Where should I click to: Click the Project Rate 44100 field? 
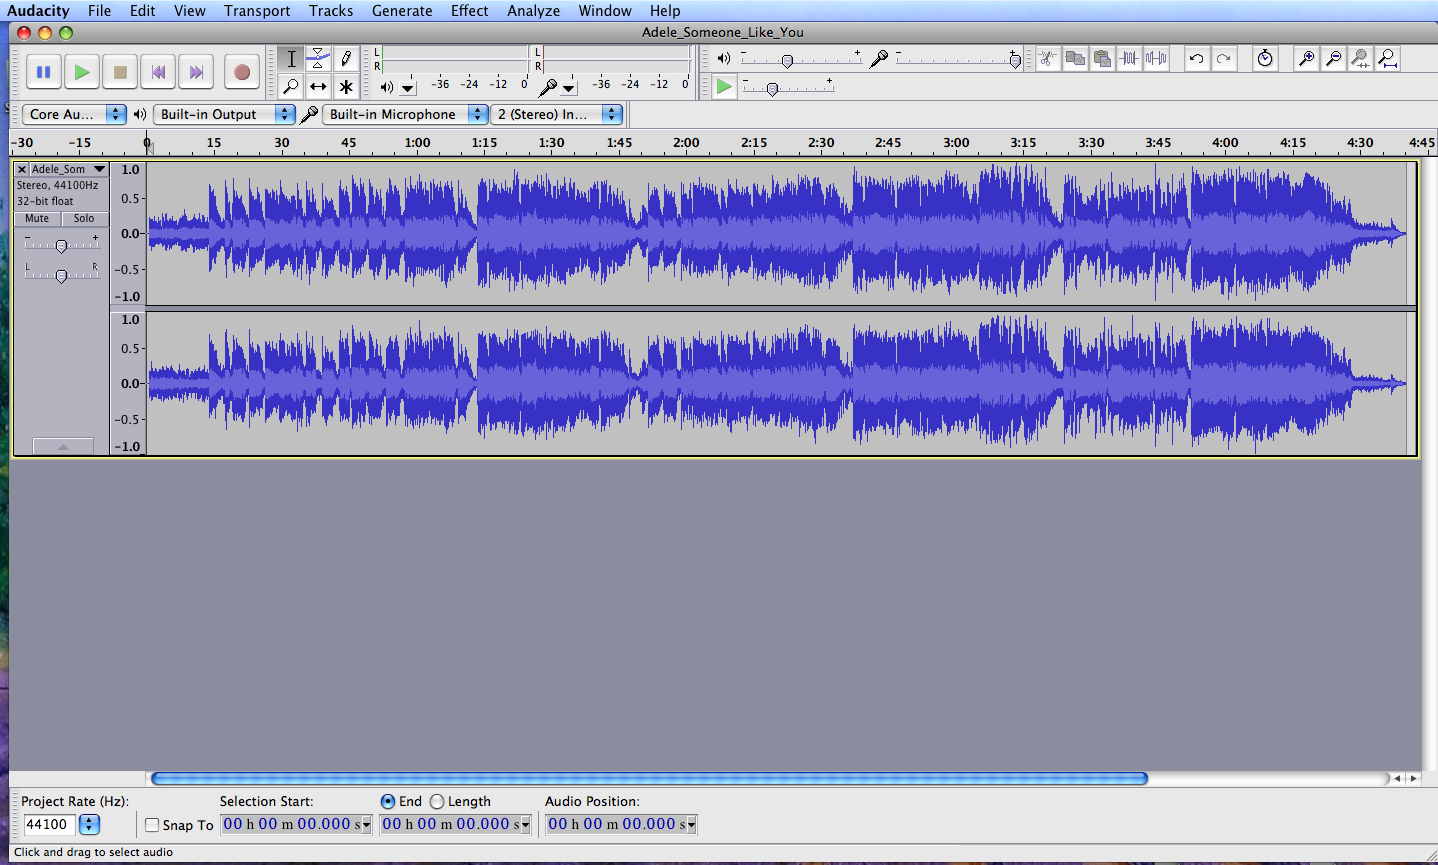[x=49, y=825]
